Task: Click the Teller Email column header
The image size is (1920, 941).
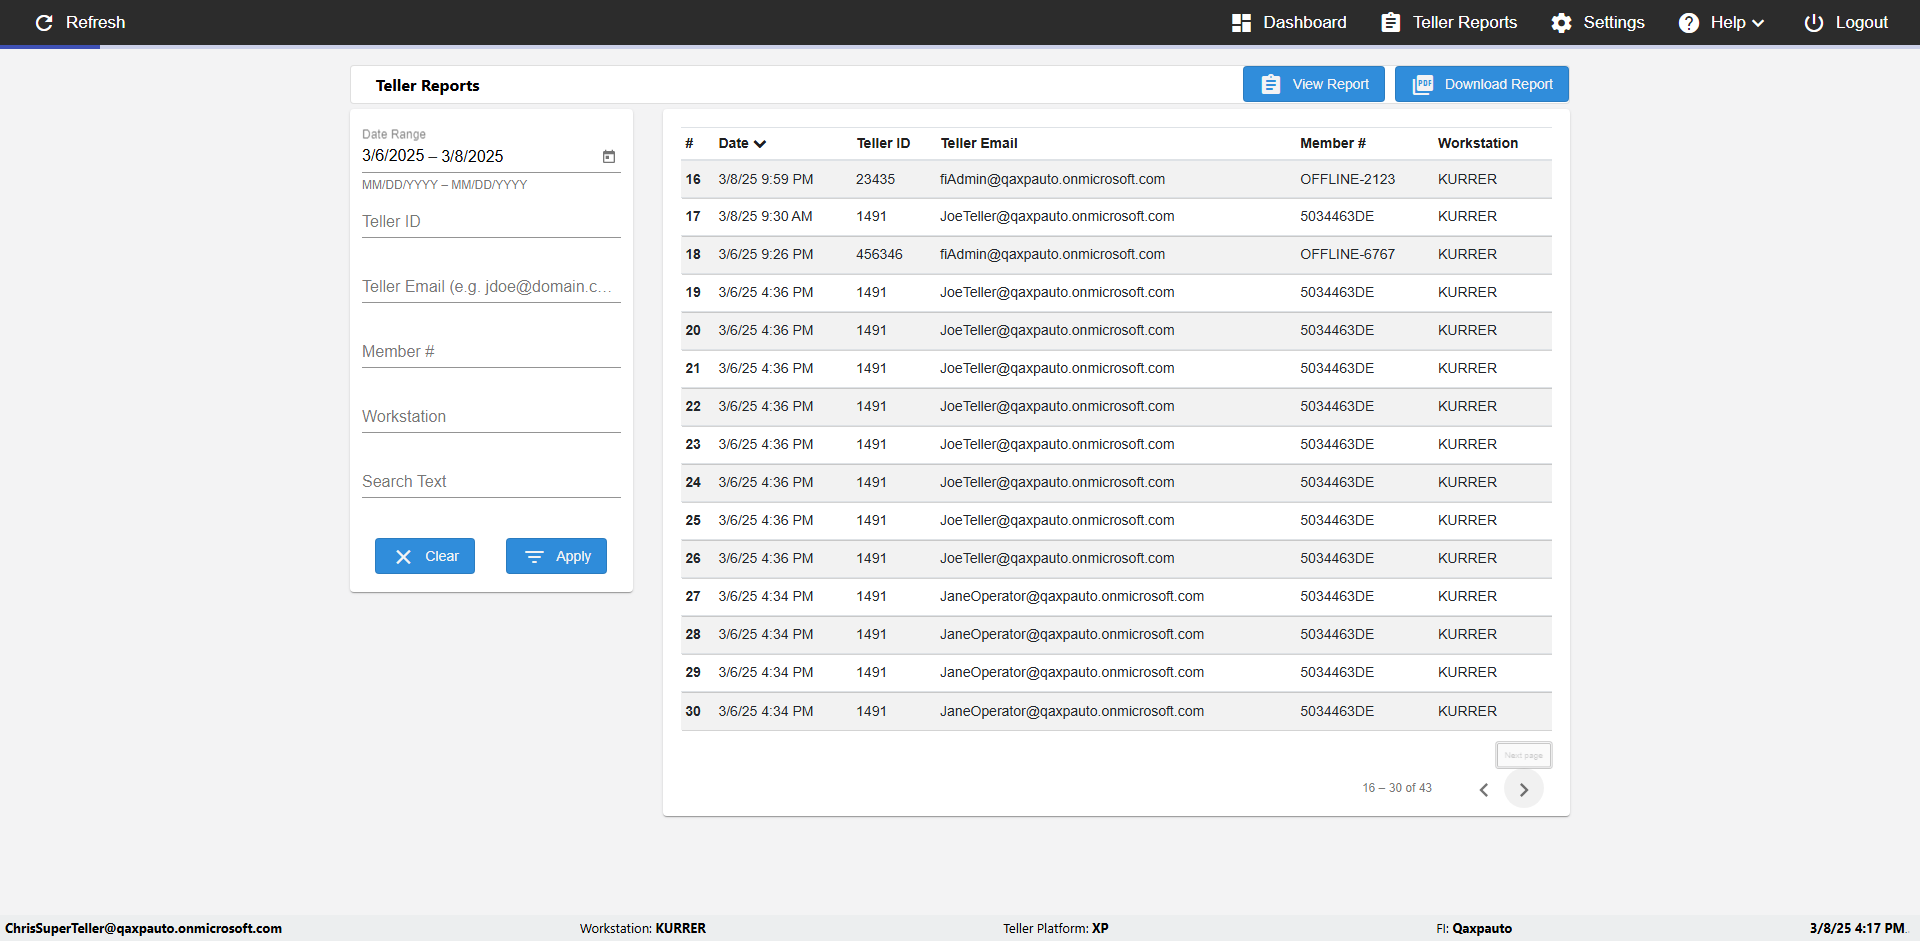Action: coord(979,143)
